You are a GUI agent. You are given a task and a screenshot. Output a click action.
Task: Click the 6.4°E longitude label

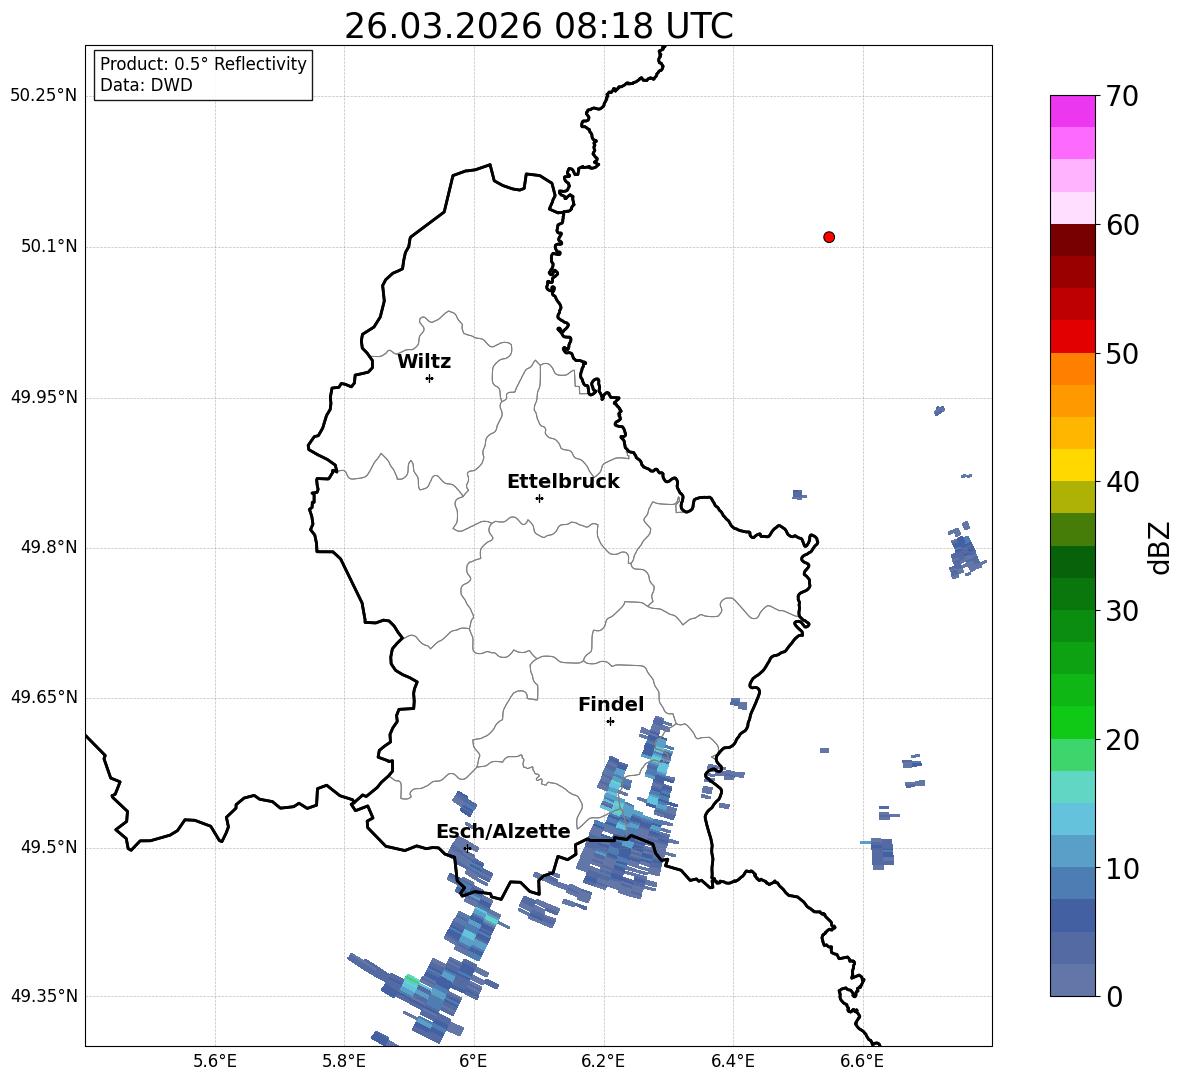point(732,1061)
